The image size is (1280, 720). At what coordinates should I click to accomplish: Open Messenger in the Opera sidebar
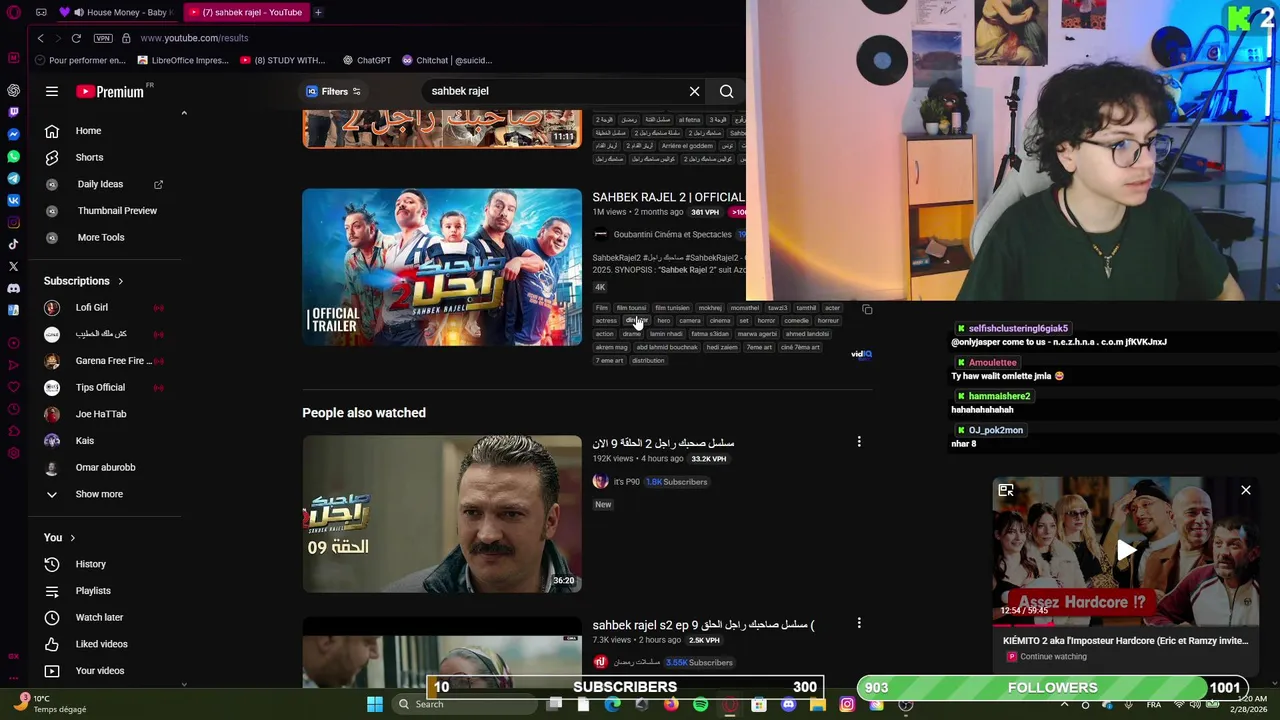[x=13, y=134]
